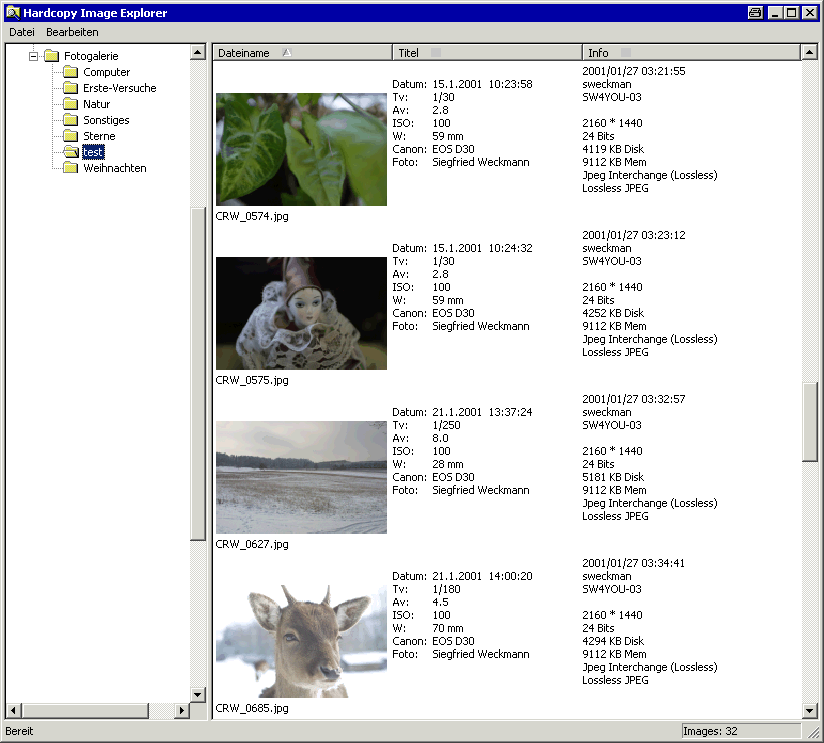824x743 pixels.
Task: Open the Sterne folder icon
Action: click(70, 136)
